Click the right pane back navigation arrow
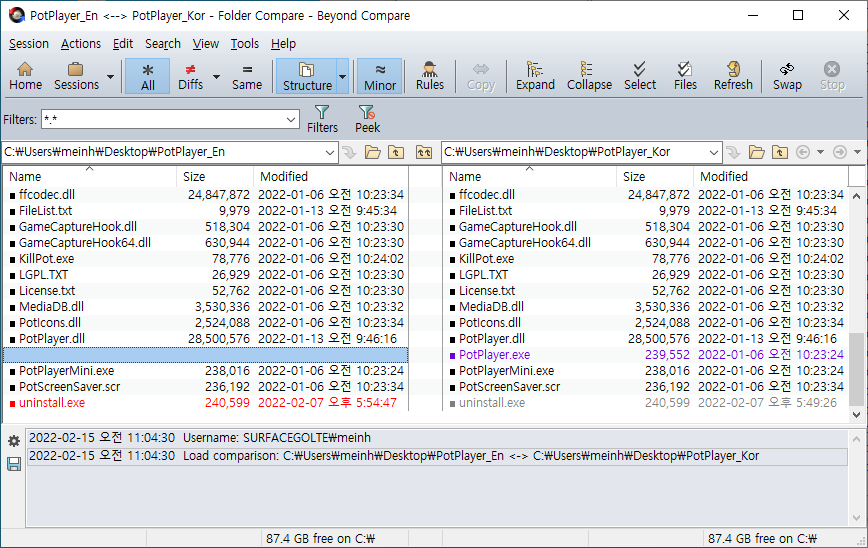The image size is (868, 548). [x=803, y=152]
